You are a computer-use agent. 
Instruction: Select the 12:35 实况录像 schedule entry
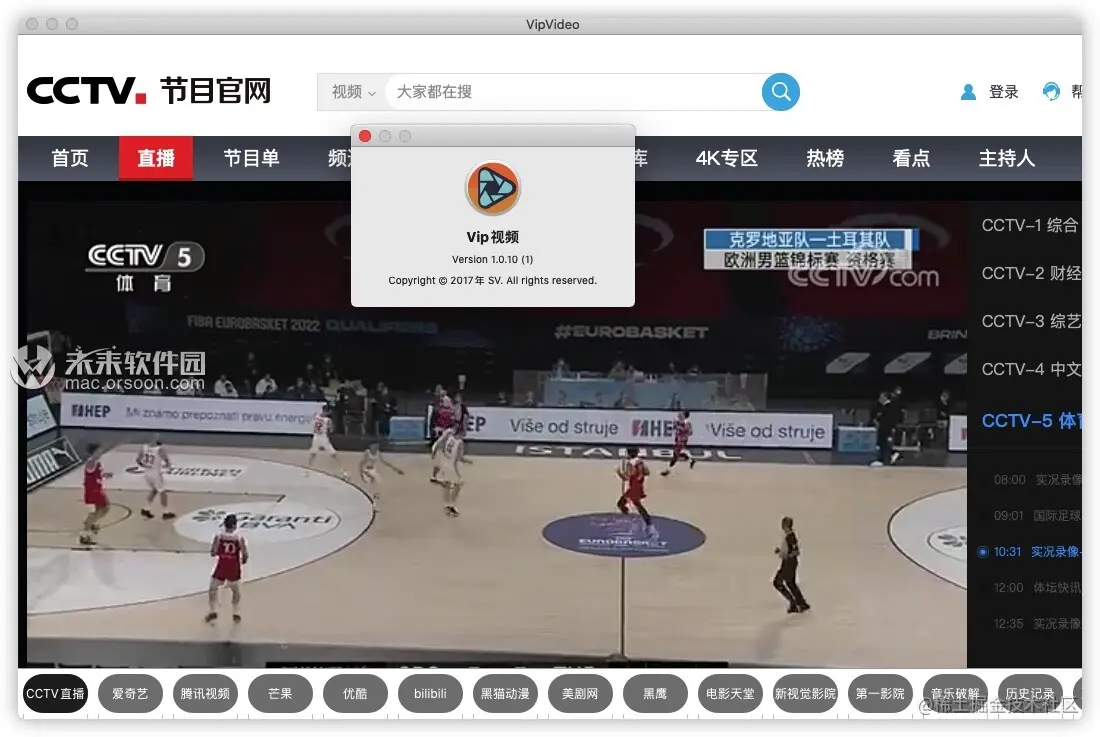tap(1036, 623)
